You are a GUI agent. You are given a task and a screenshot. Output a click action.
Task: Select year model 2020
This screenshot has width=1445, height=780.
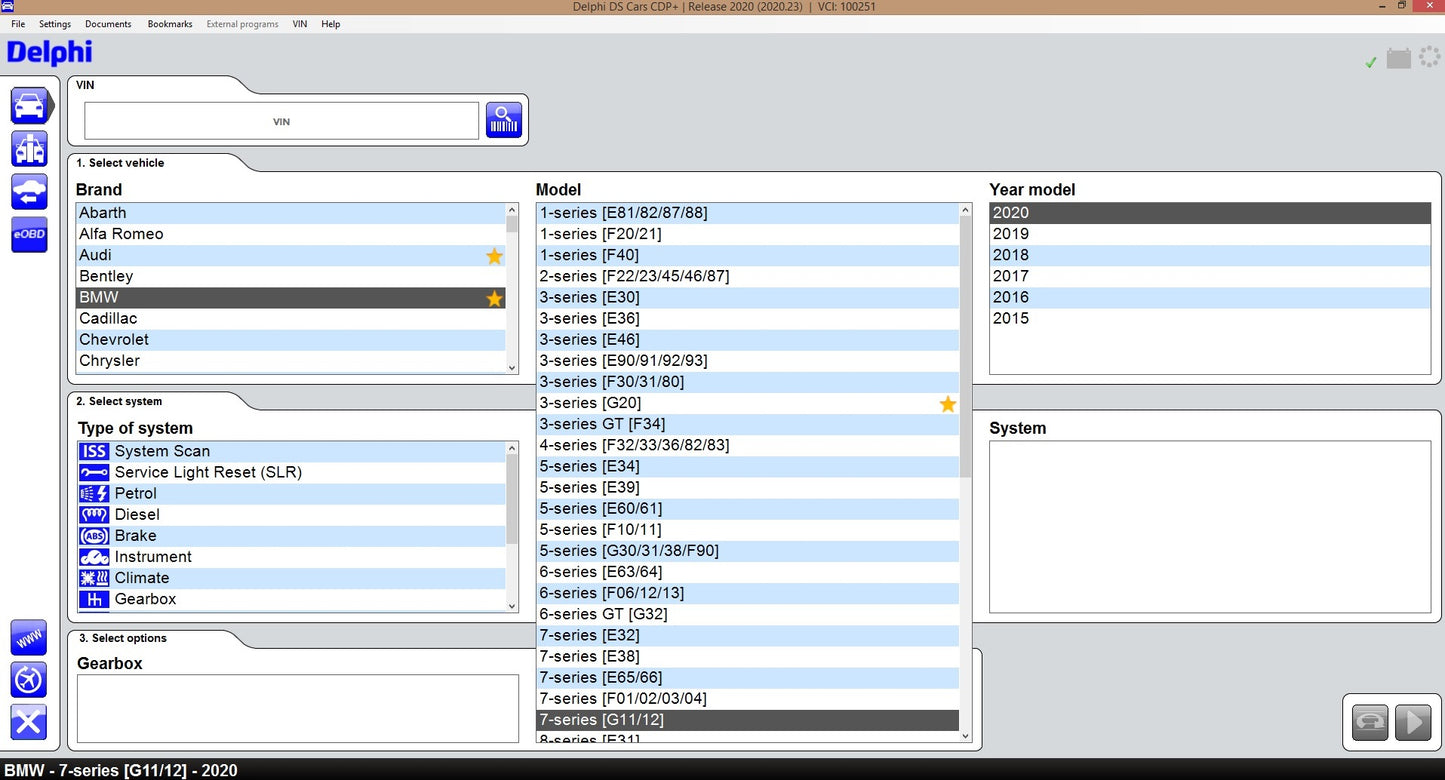tap(1210, 213)
